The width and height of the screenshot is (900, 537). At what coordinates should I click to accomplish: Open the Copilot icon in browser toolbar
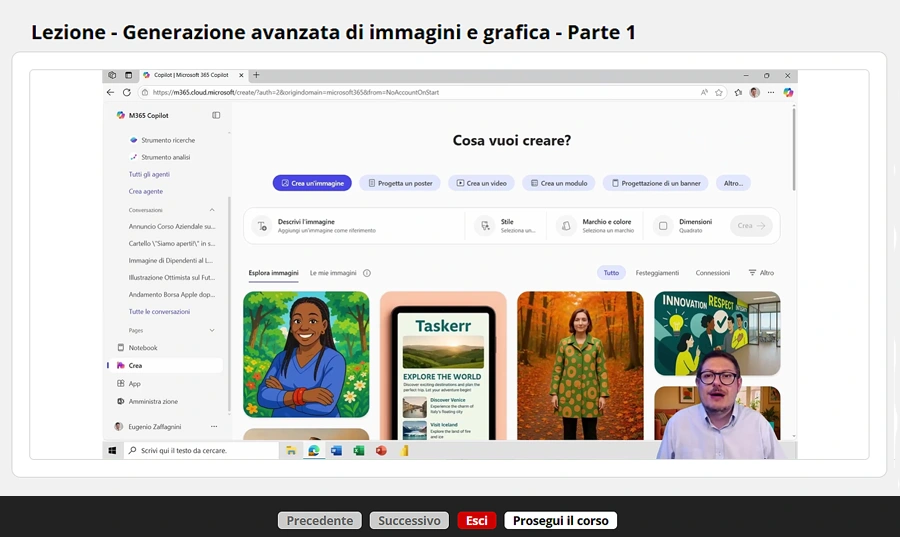pos(788,92)
